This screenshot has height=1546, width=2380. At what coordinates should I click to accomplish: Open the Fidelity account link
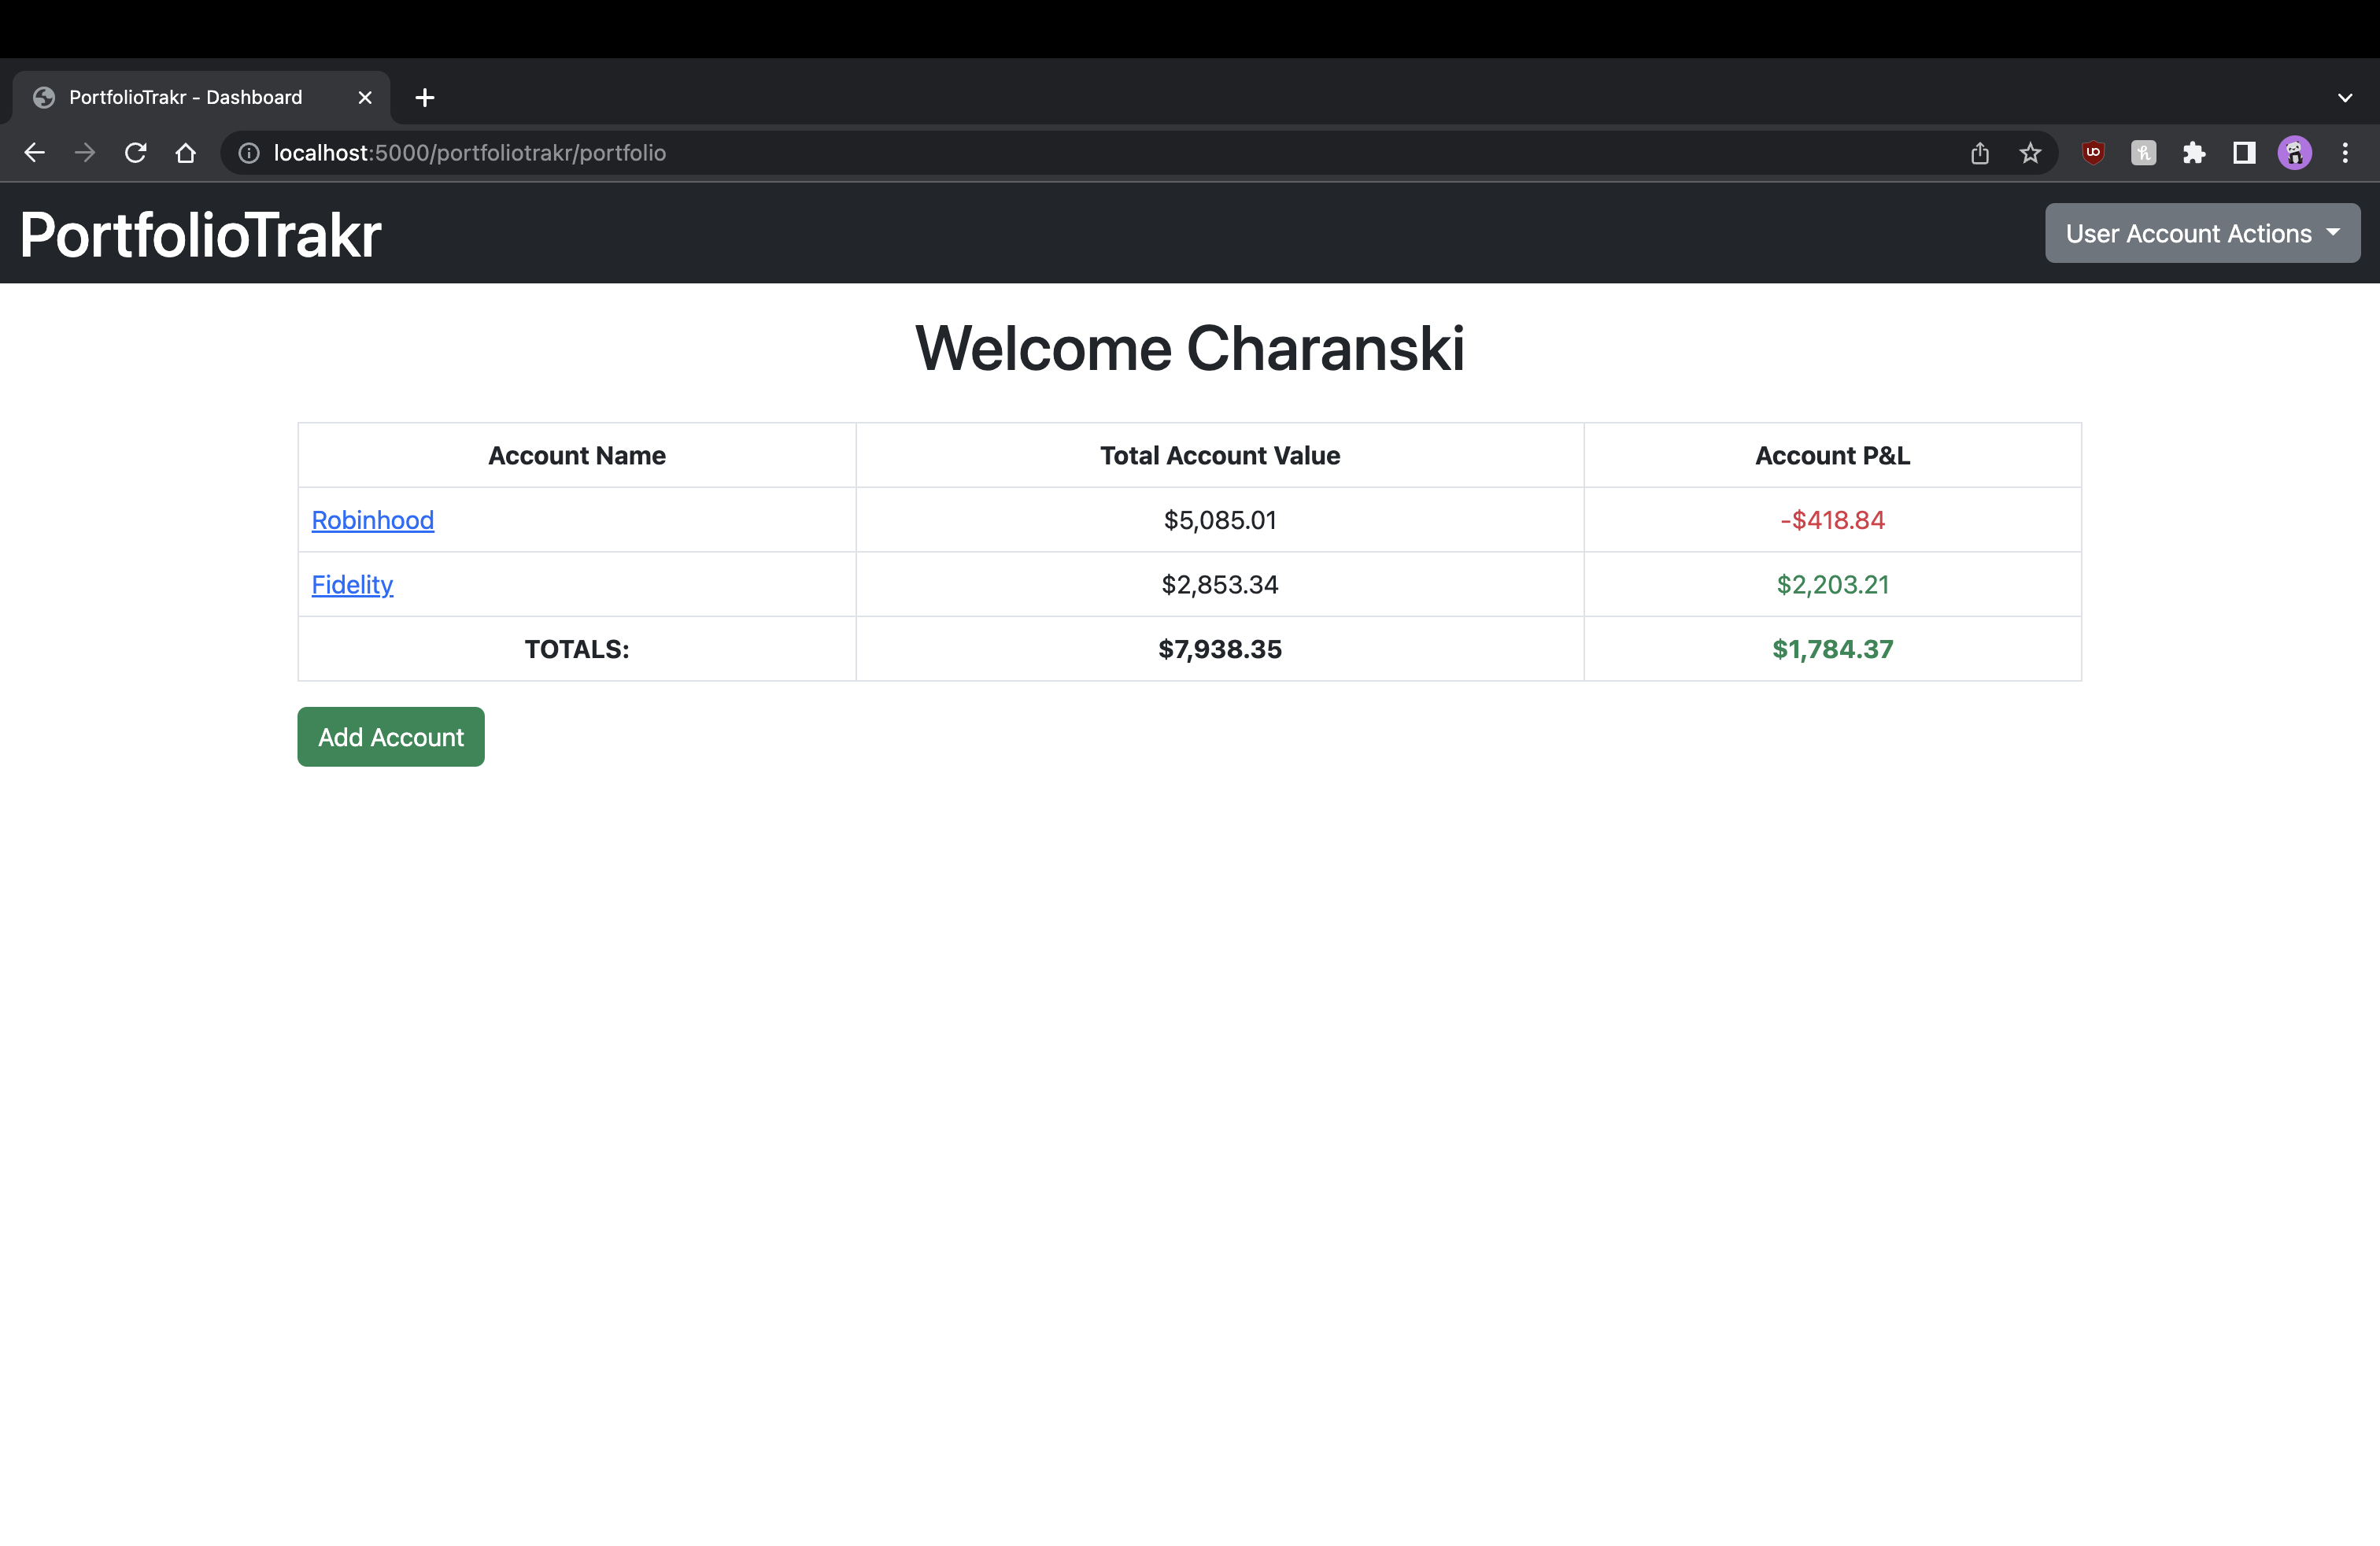tap(352, 585)
